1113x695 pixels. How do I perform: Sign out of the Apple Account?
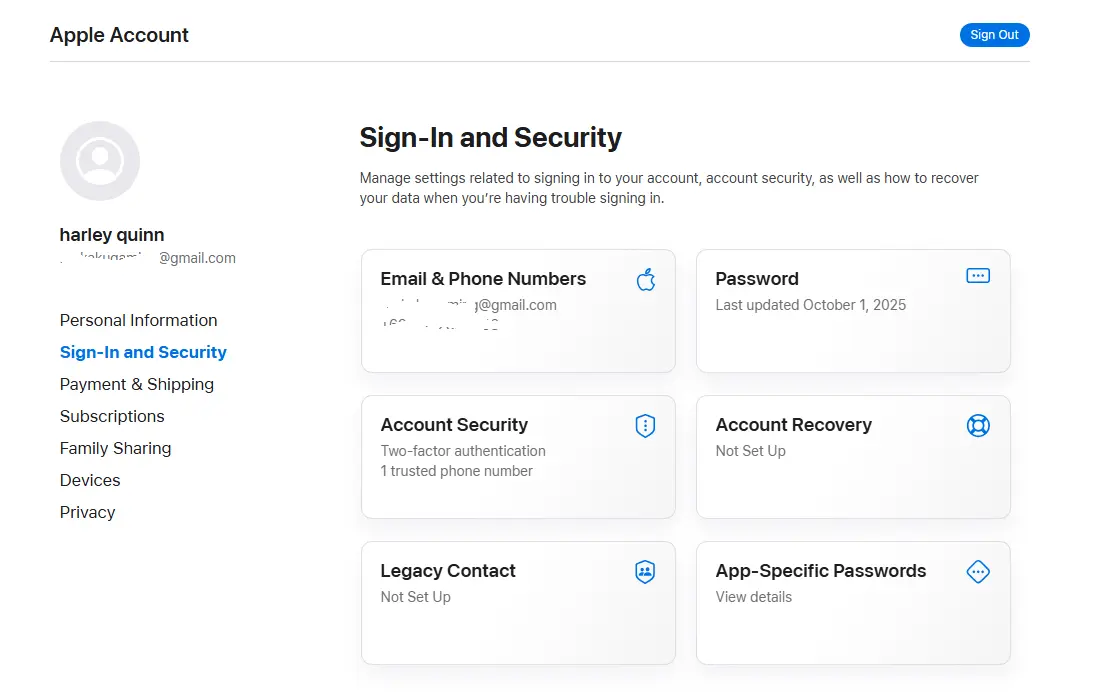(994, 35)
